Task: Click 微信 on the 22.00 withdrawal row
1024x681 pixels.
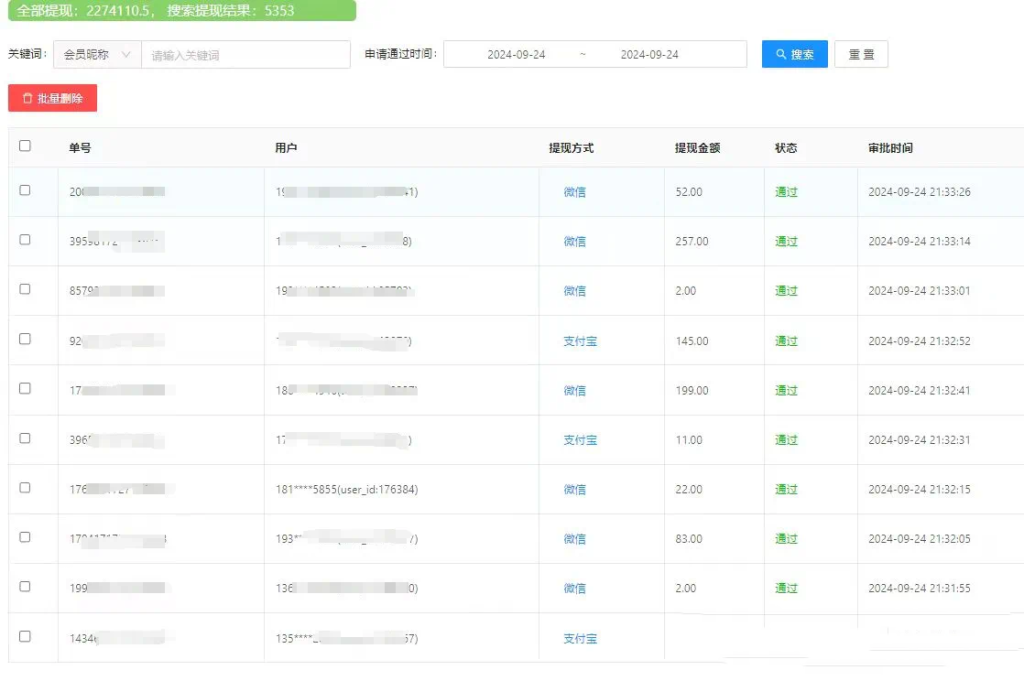Action: coord(574,489)
